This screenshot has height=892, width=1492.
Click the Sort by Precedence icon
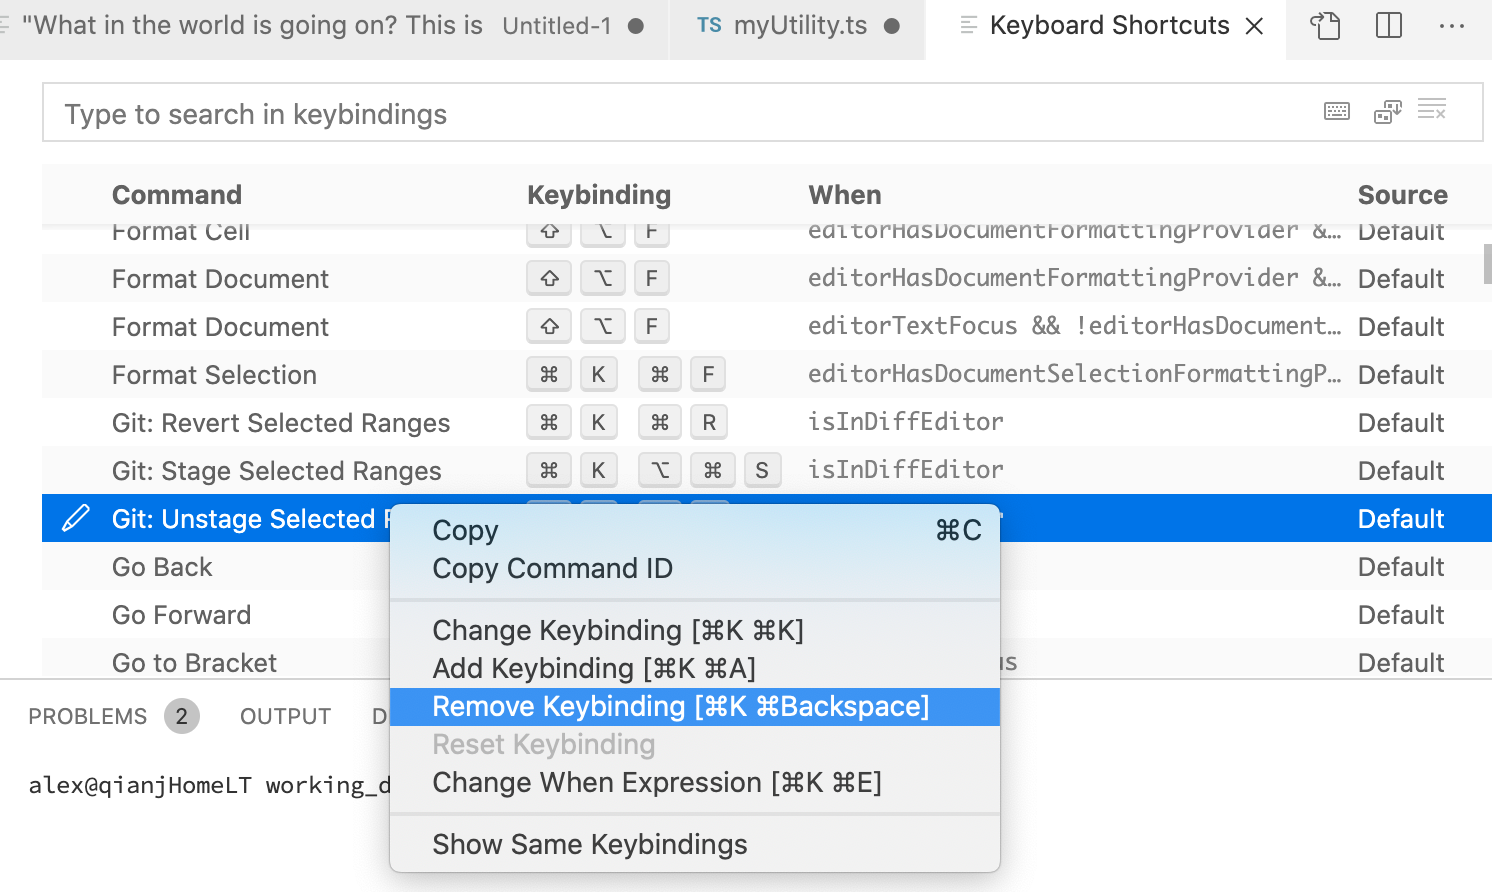pos(1388,111)
